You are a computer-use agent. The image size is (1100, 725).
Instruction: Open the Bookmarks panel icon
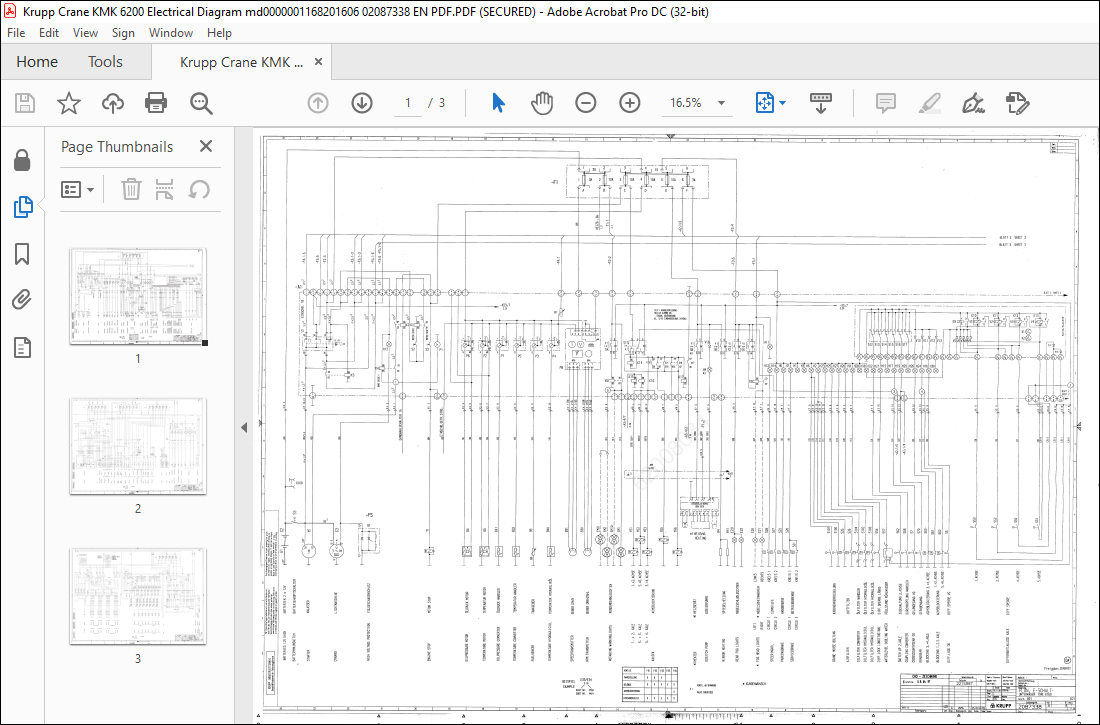[x=22, y=254]
